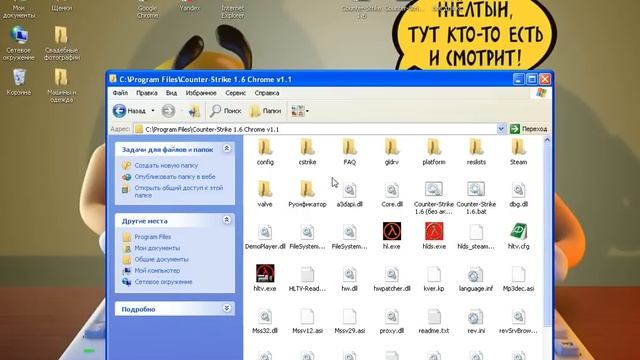
Task: Open the Назад history dropdown arrow
Action: [153, 111]
